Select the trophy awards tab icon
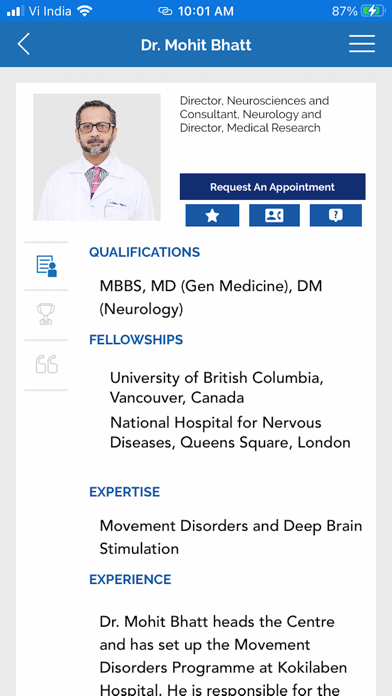392x696 pixels. coord(46,314)
